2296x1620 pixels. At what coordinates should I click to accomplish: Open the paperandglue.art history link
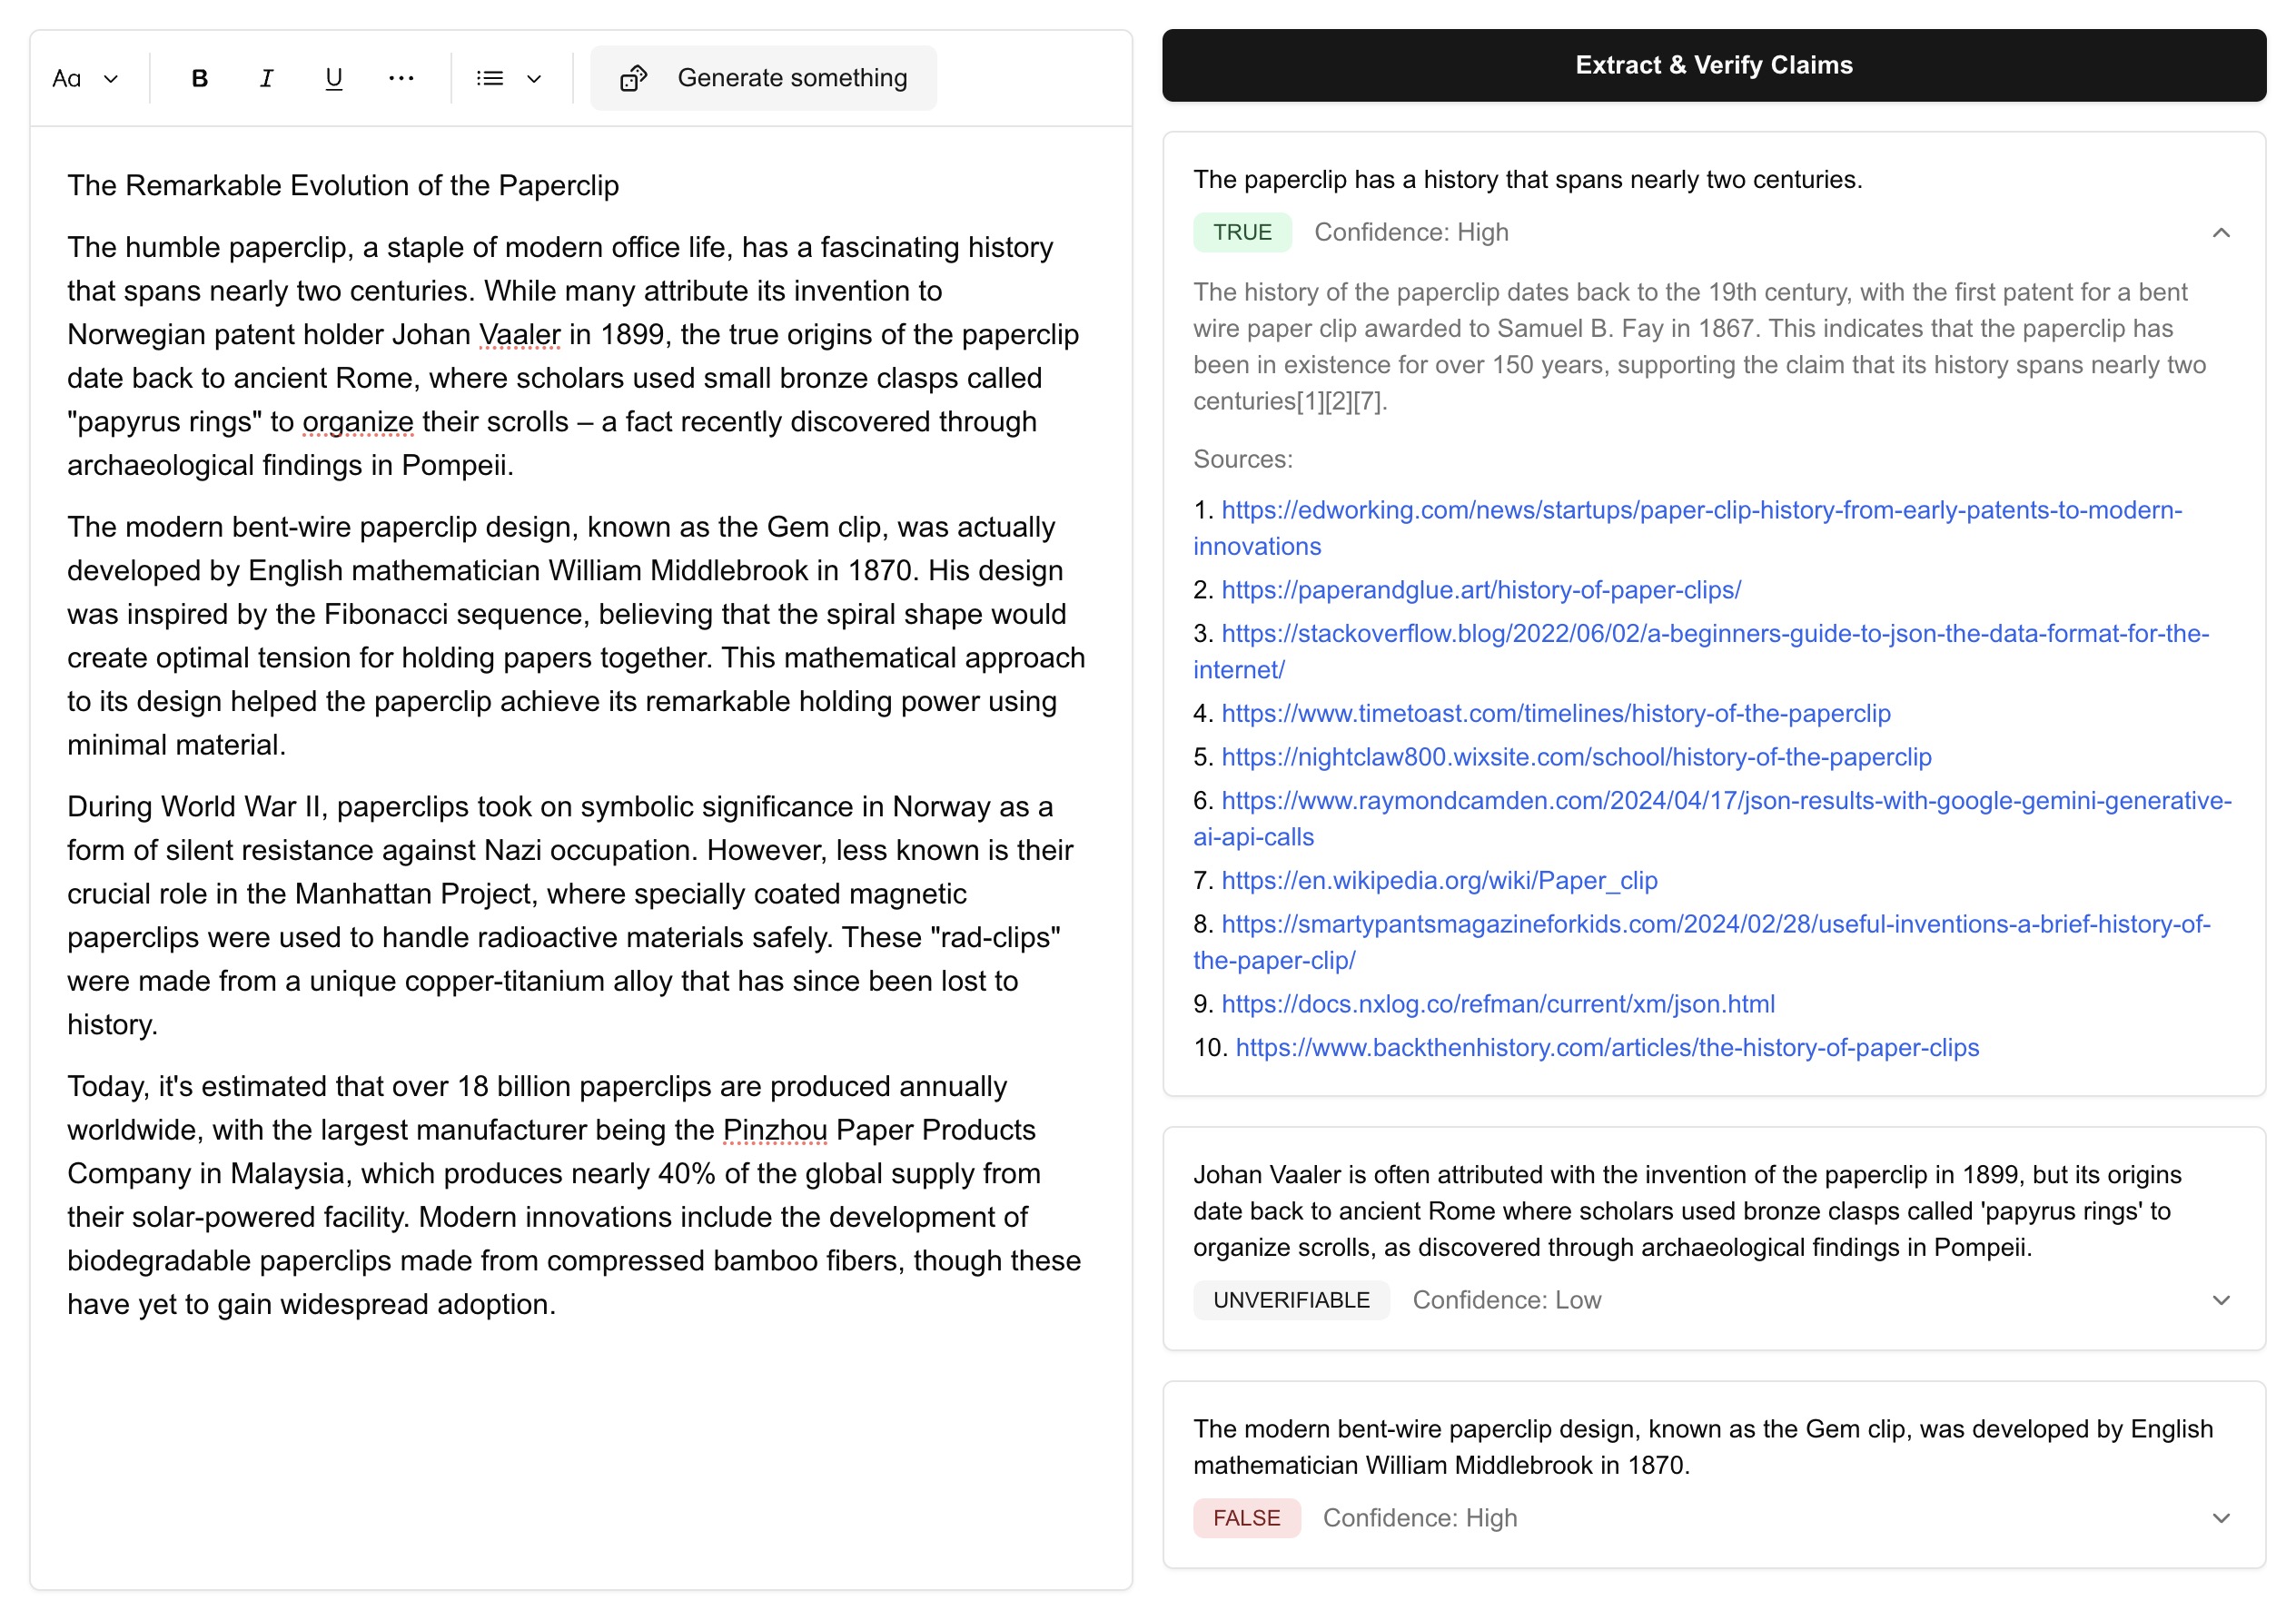tap(1480, 590)
